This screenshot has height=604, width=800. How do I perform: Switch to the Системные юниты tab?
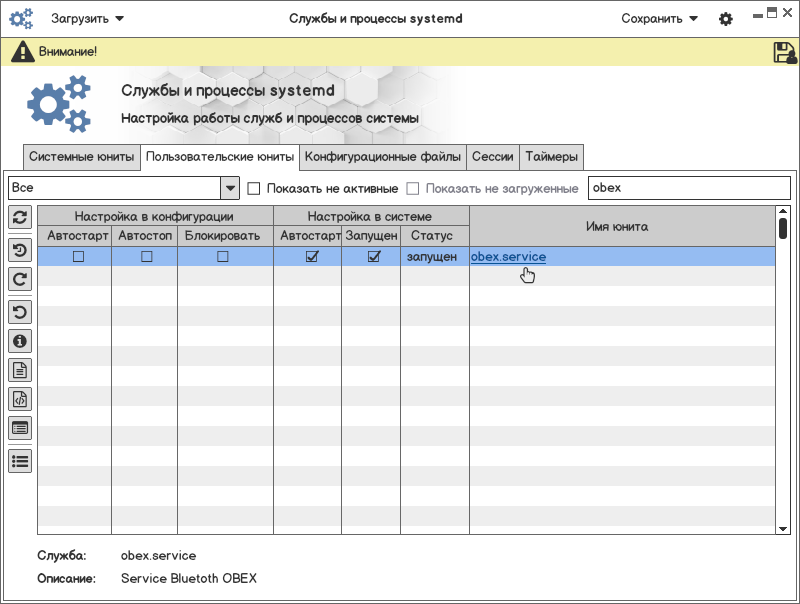(81, 157)
